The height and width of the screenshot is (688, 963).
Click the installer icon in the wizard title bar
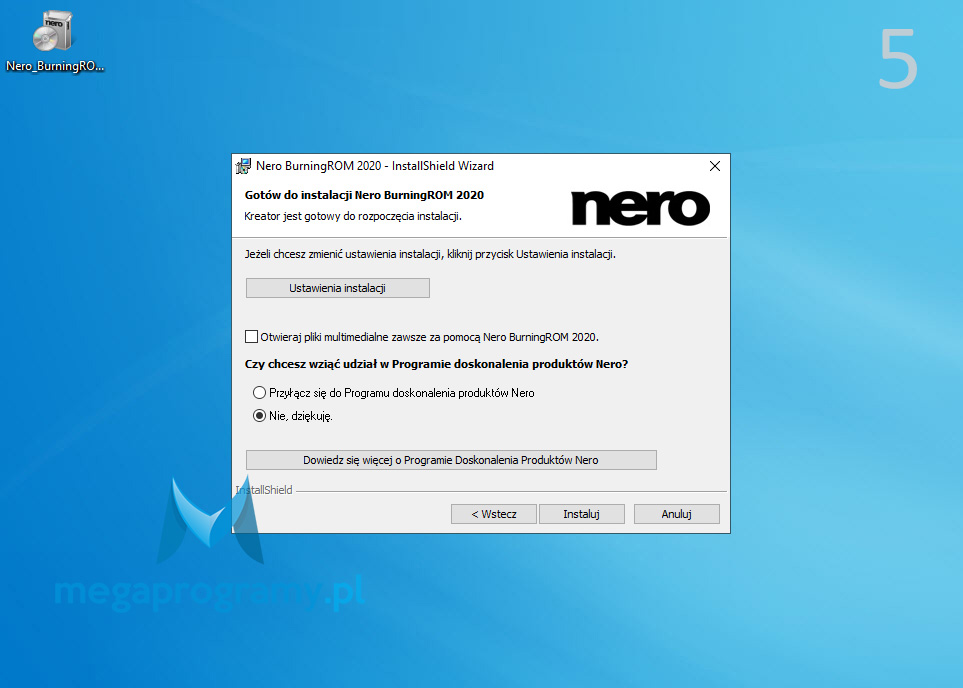[x=243, y=166]
